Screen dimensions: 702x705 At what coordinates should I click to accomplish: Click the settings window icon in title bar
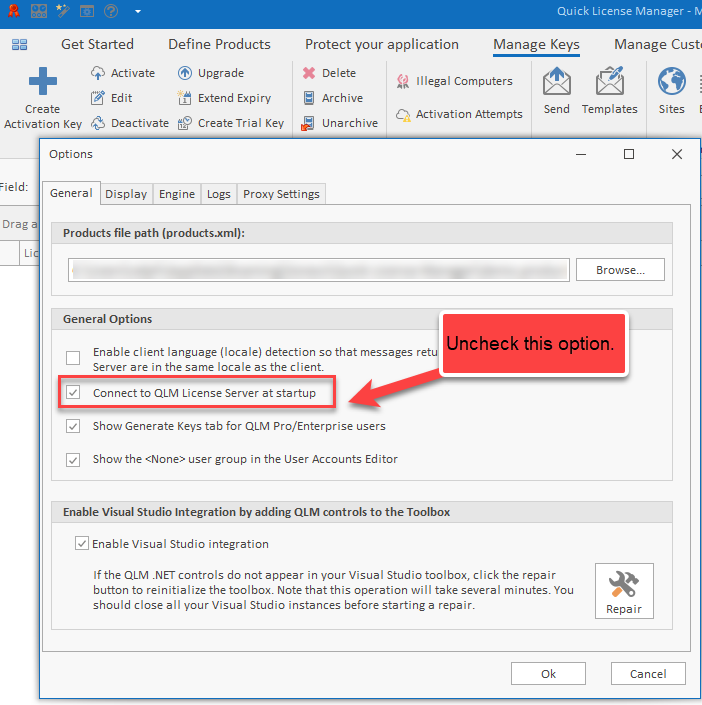click(x=87, y=11)
